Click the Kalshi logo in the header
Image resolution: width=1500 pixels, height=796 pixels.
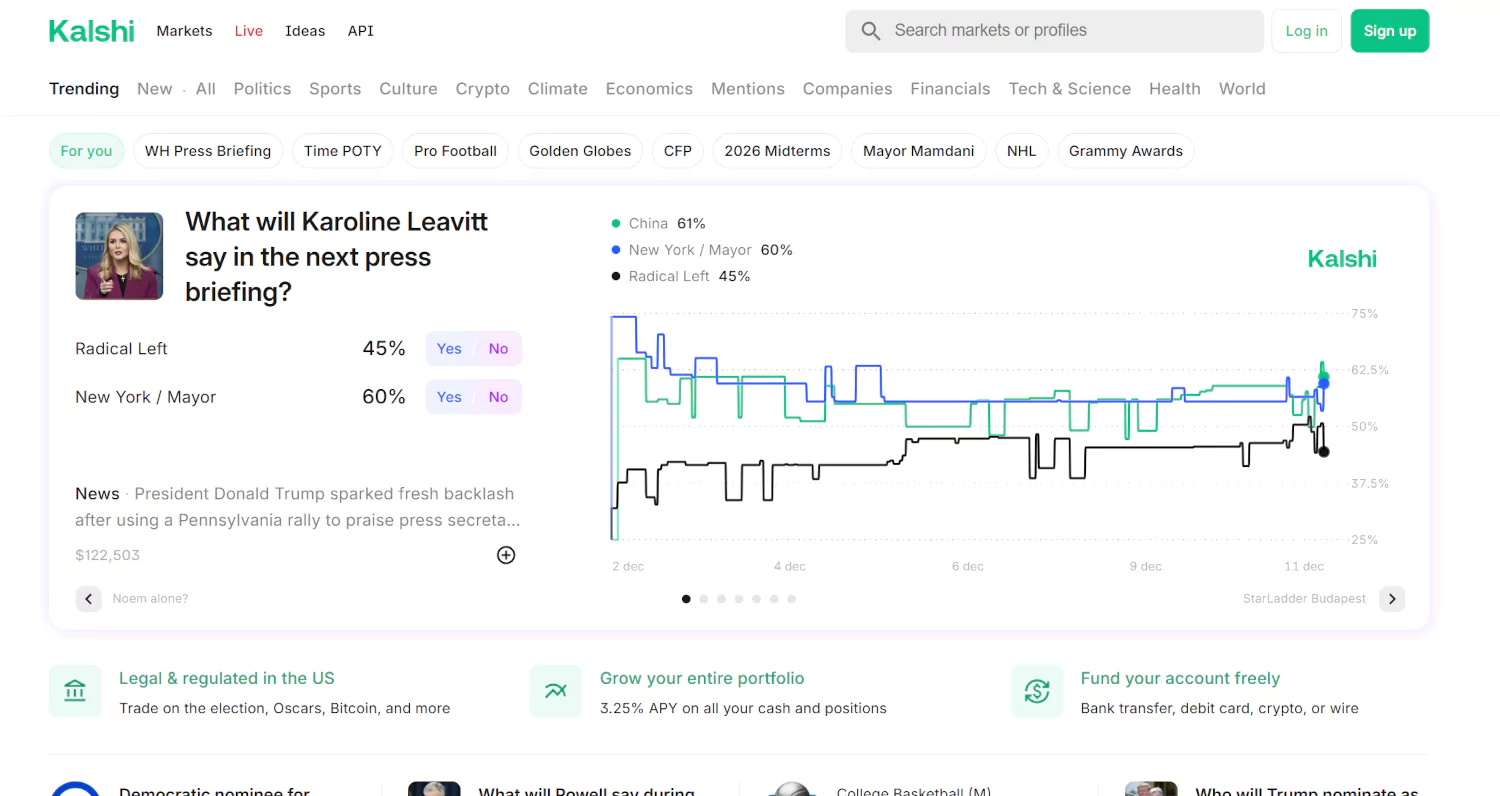[x=91, y=31]
